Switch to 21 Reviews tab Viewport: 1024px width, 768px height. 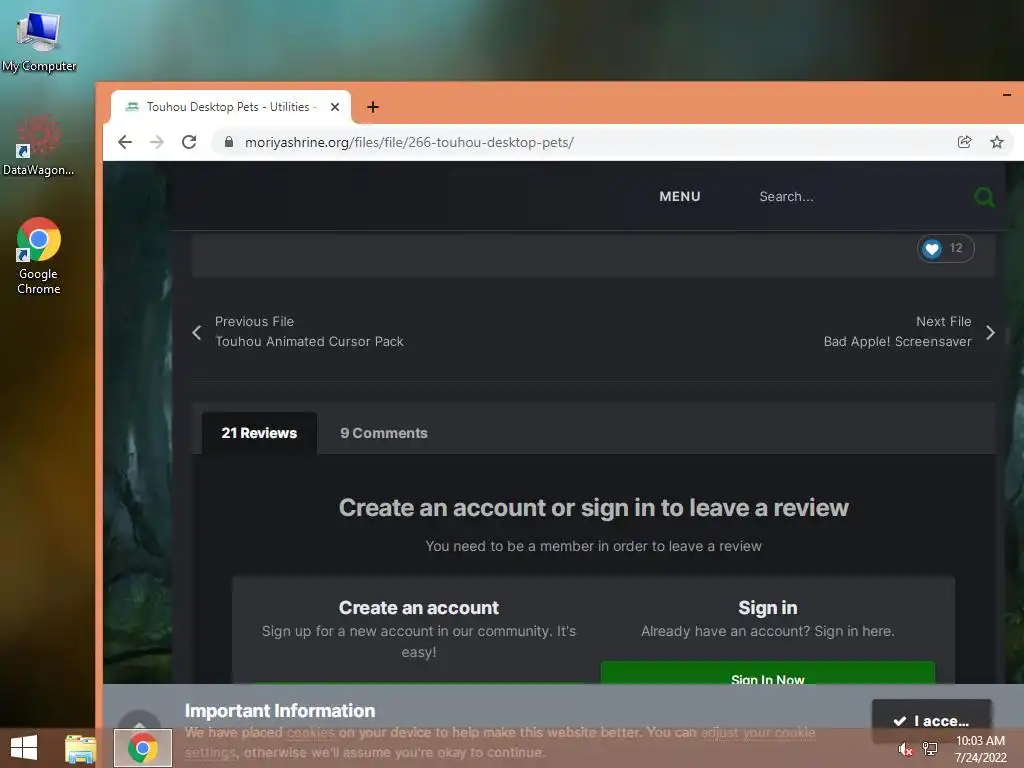pos(259,433)
